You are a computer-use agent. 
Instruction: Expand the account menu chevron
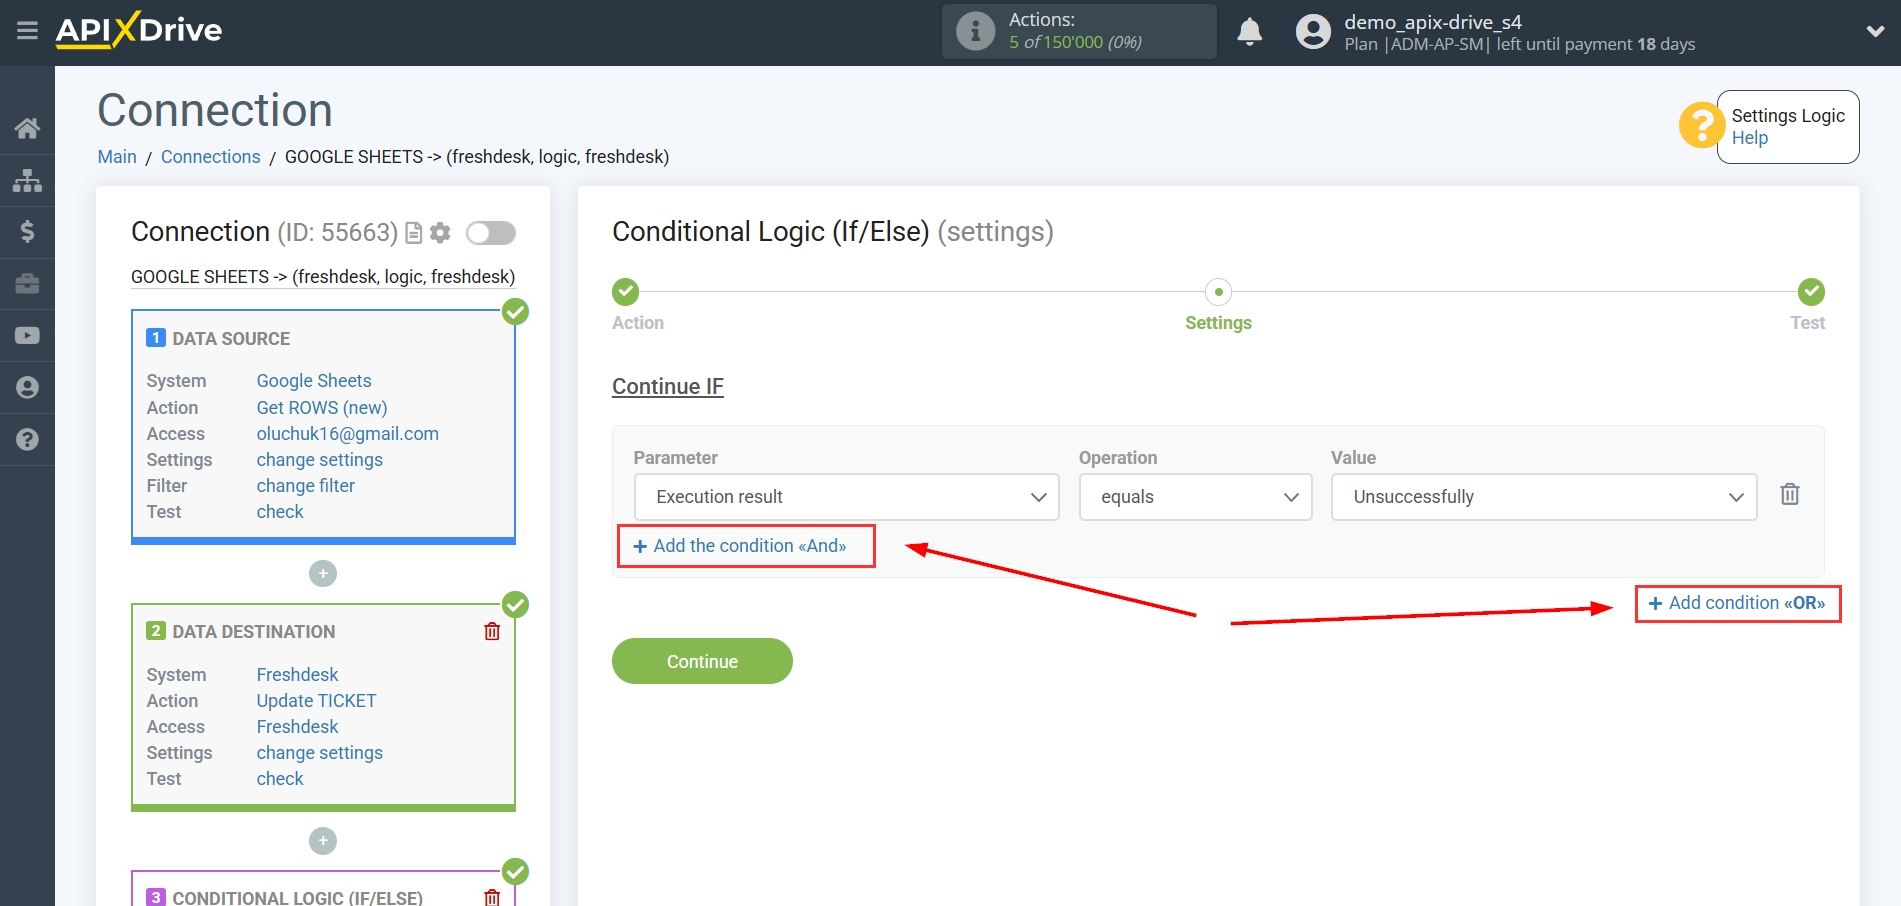click(x=1875, y=32)
